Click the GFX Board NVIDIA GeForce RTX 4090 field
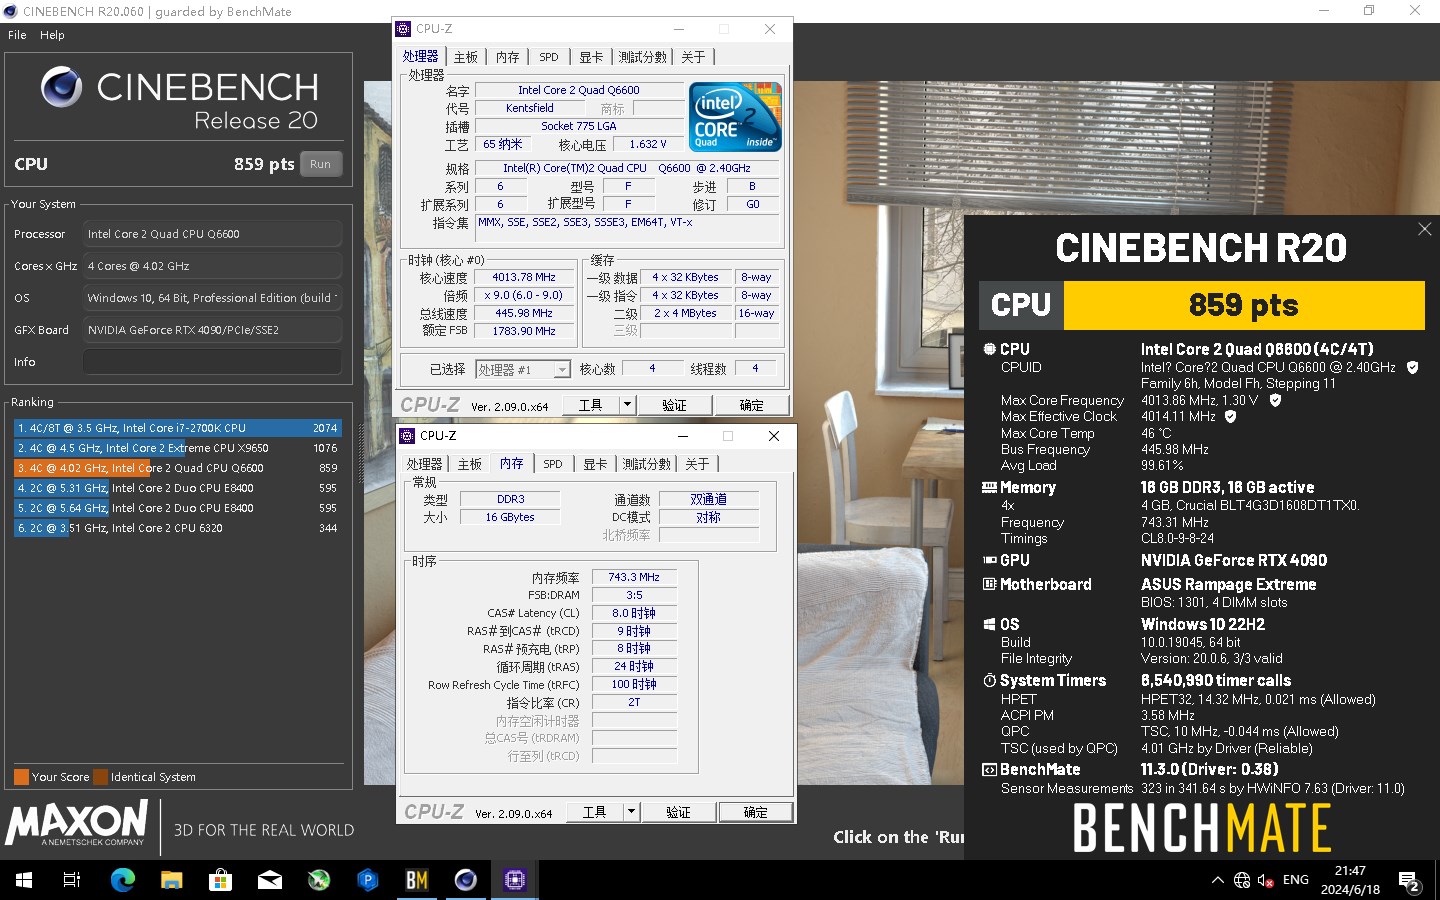The image size is (1440, 900). (x=212, y=330)
